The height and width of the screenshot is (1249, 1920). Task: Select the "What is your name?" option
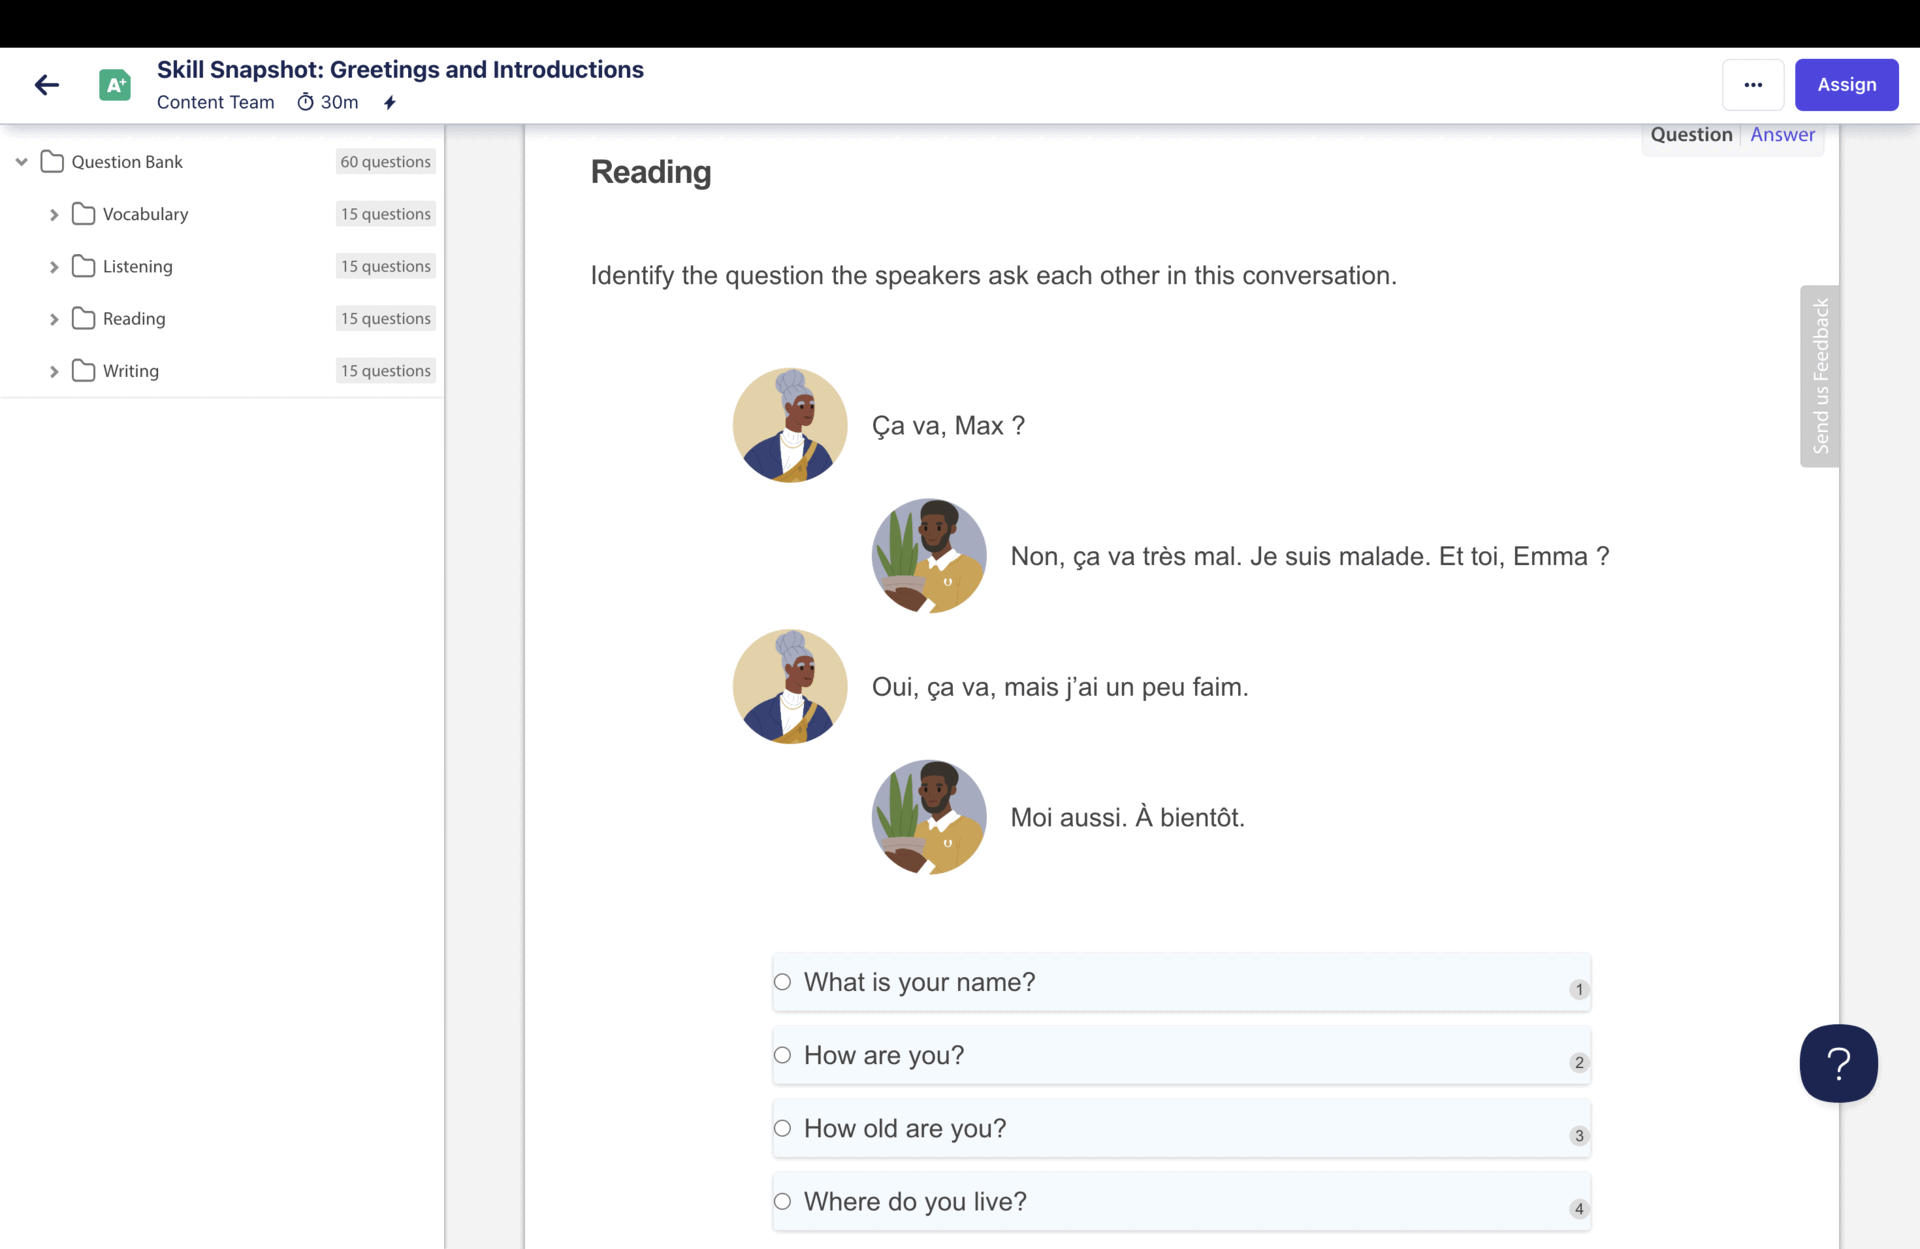tap(783, 982)
